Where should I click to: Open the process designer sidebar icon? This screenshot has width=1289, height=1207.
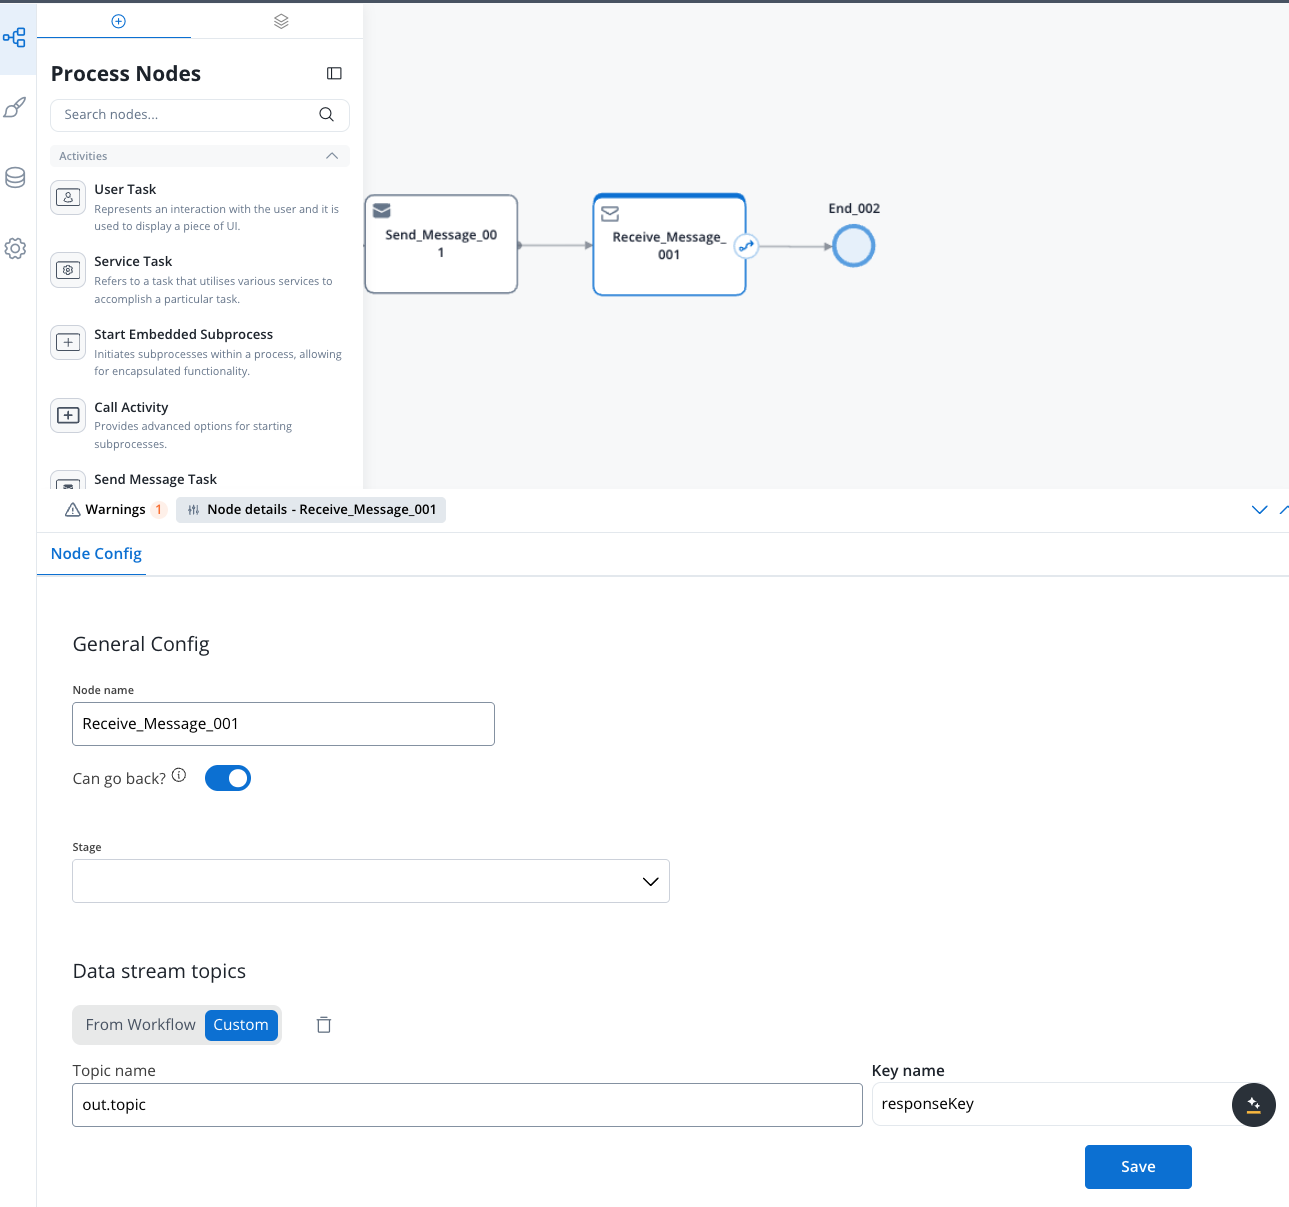(15, 38)
